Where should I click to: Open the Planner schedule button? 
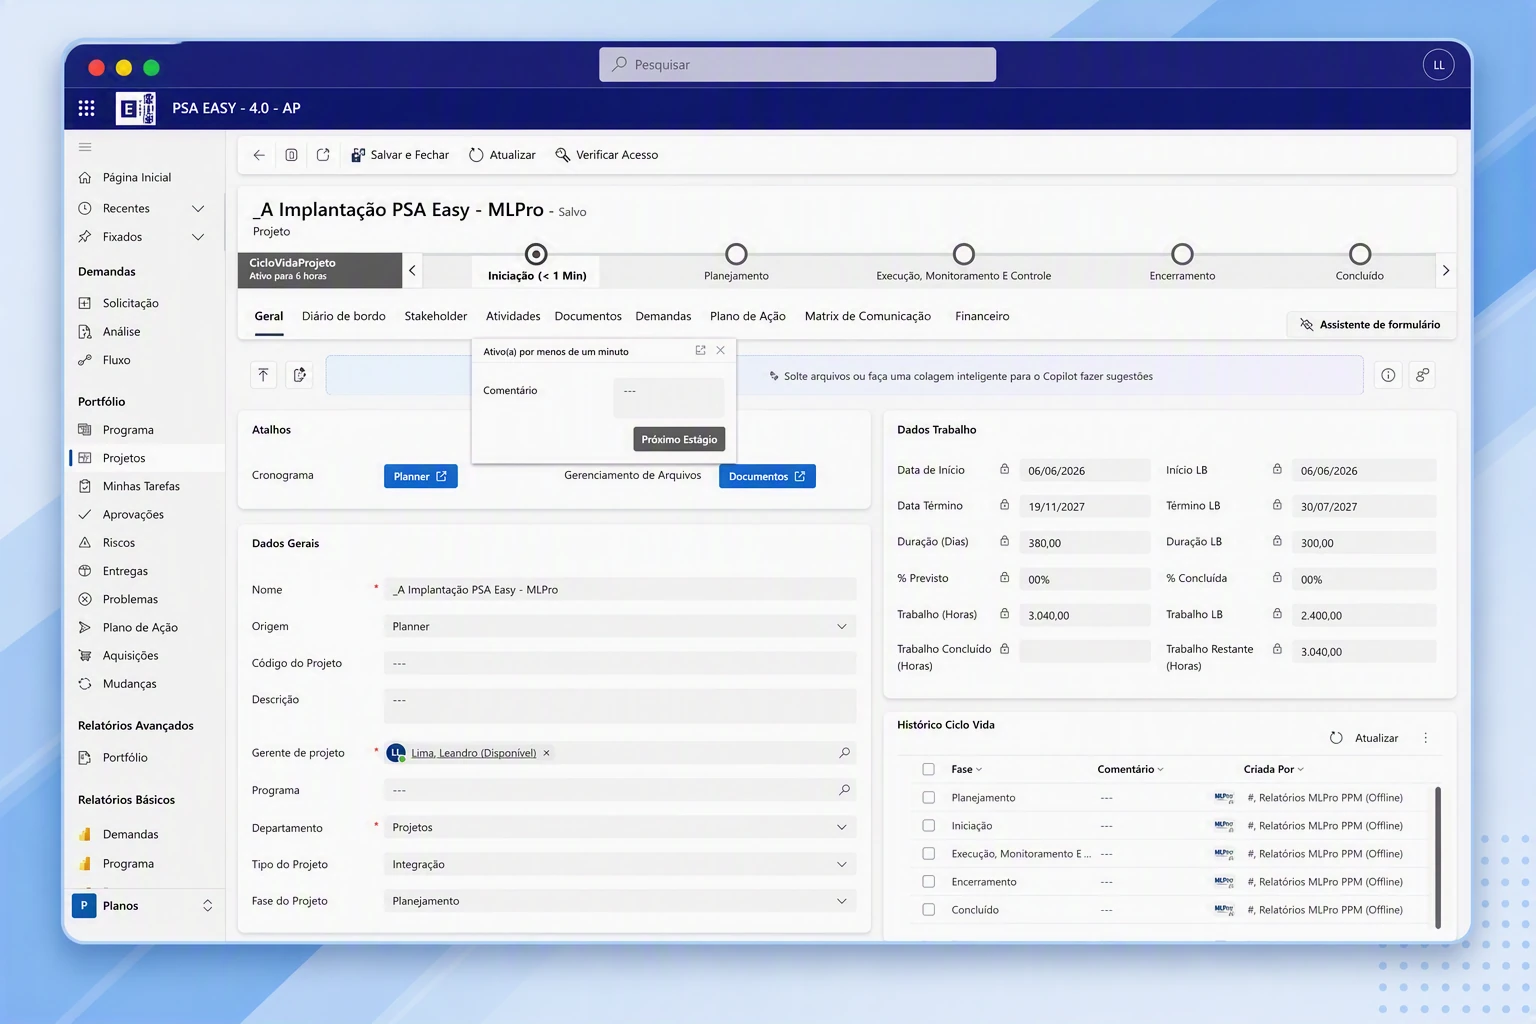[x=421, y=476]
